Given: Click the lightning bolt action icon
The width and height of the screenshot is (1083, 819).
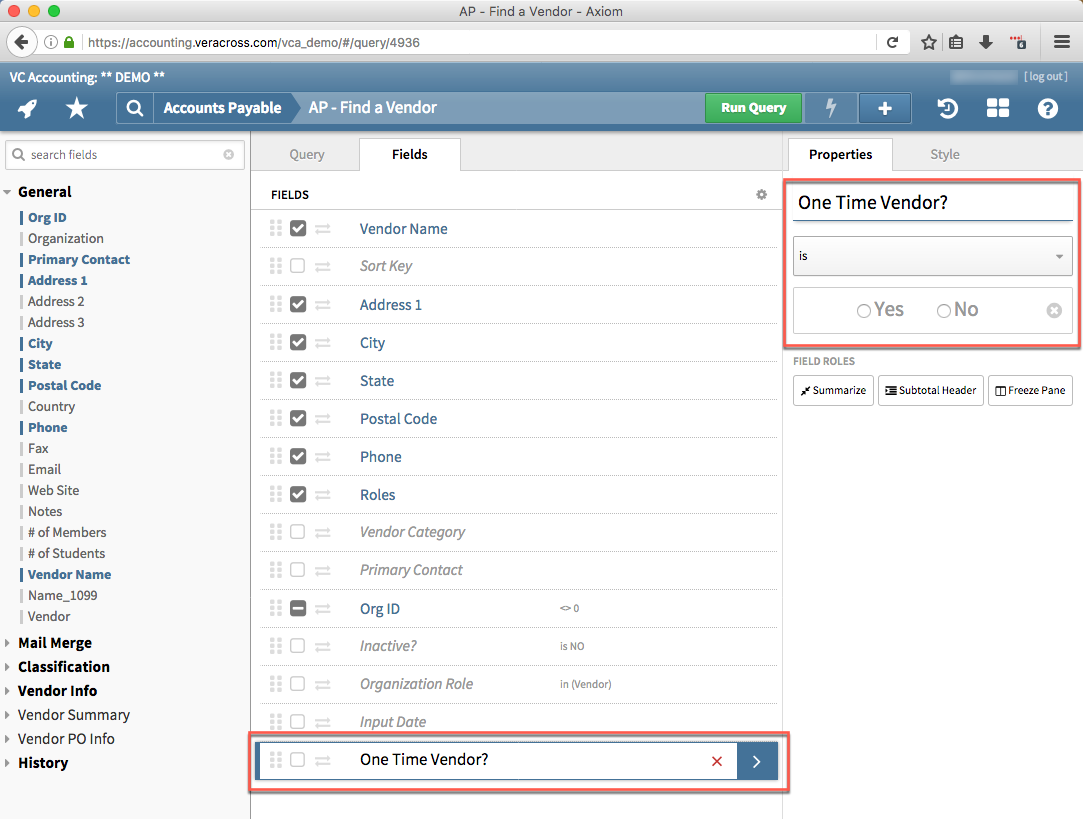Looking at the screenshot, I should (833, 108).
